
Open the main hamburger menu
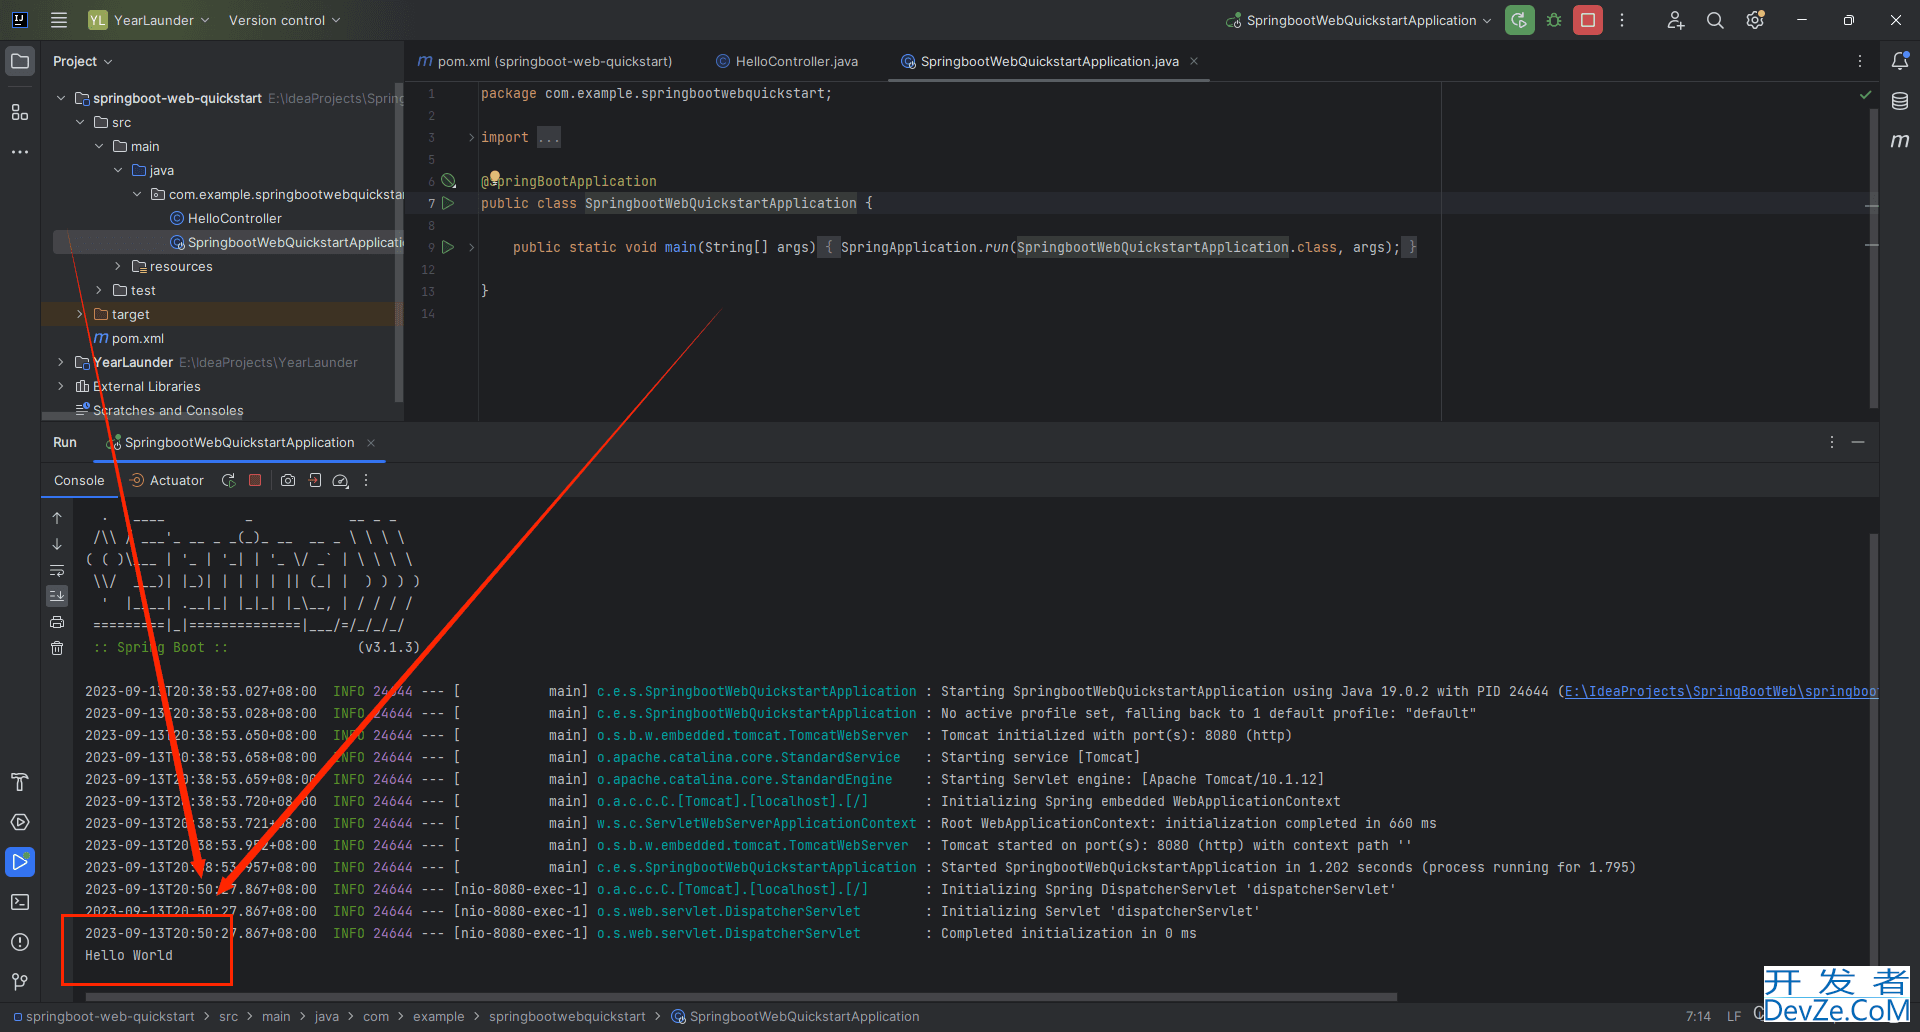pyautogui.click(x=59, y=20)
